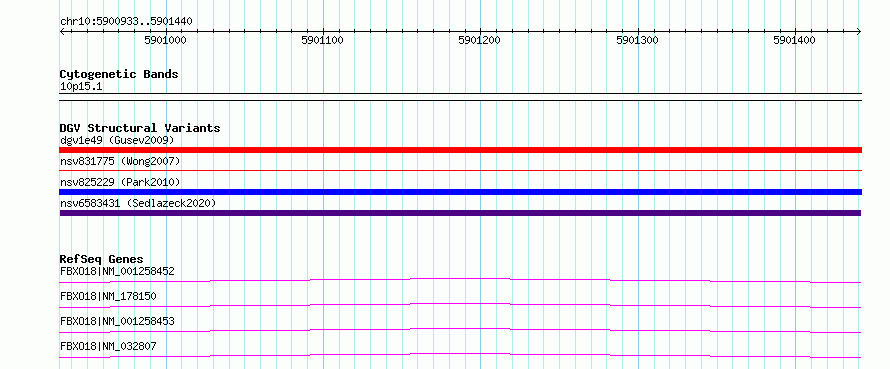Click the chr10:5900933..5901440 region label
This screenshot has height=369, width=890.
pyautogui.click(x=126, y=22)
